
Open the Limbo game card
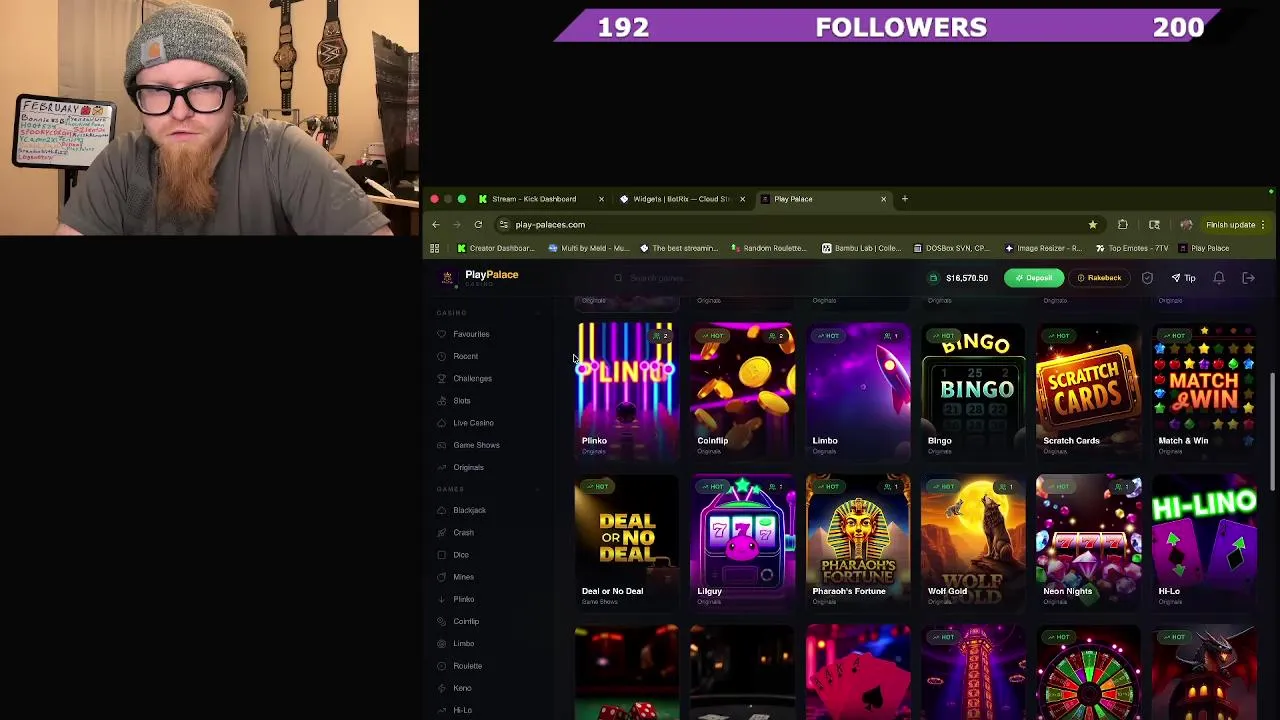pos(858,390)
